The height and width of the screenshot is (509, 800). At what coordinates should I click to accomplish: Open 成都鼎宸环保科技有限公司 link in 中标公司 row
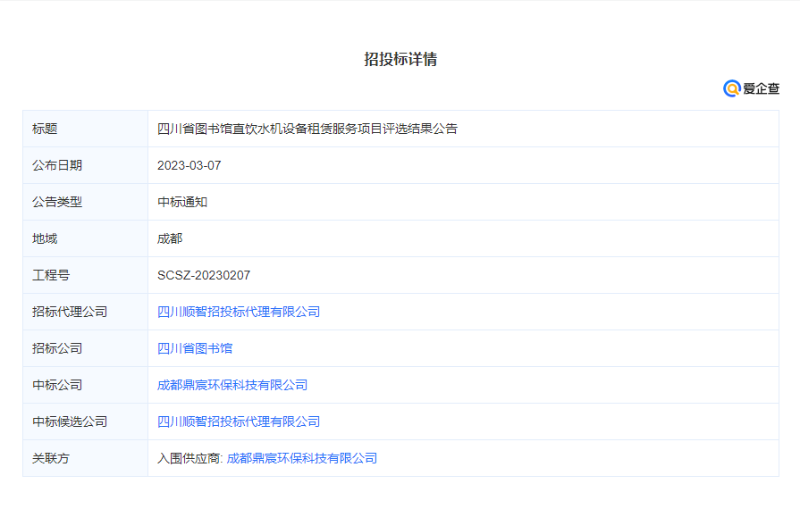[x=232, y=385]
